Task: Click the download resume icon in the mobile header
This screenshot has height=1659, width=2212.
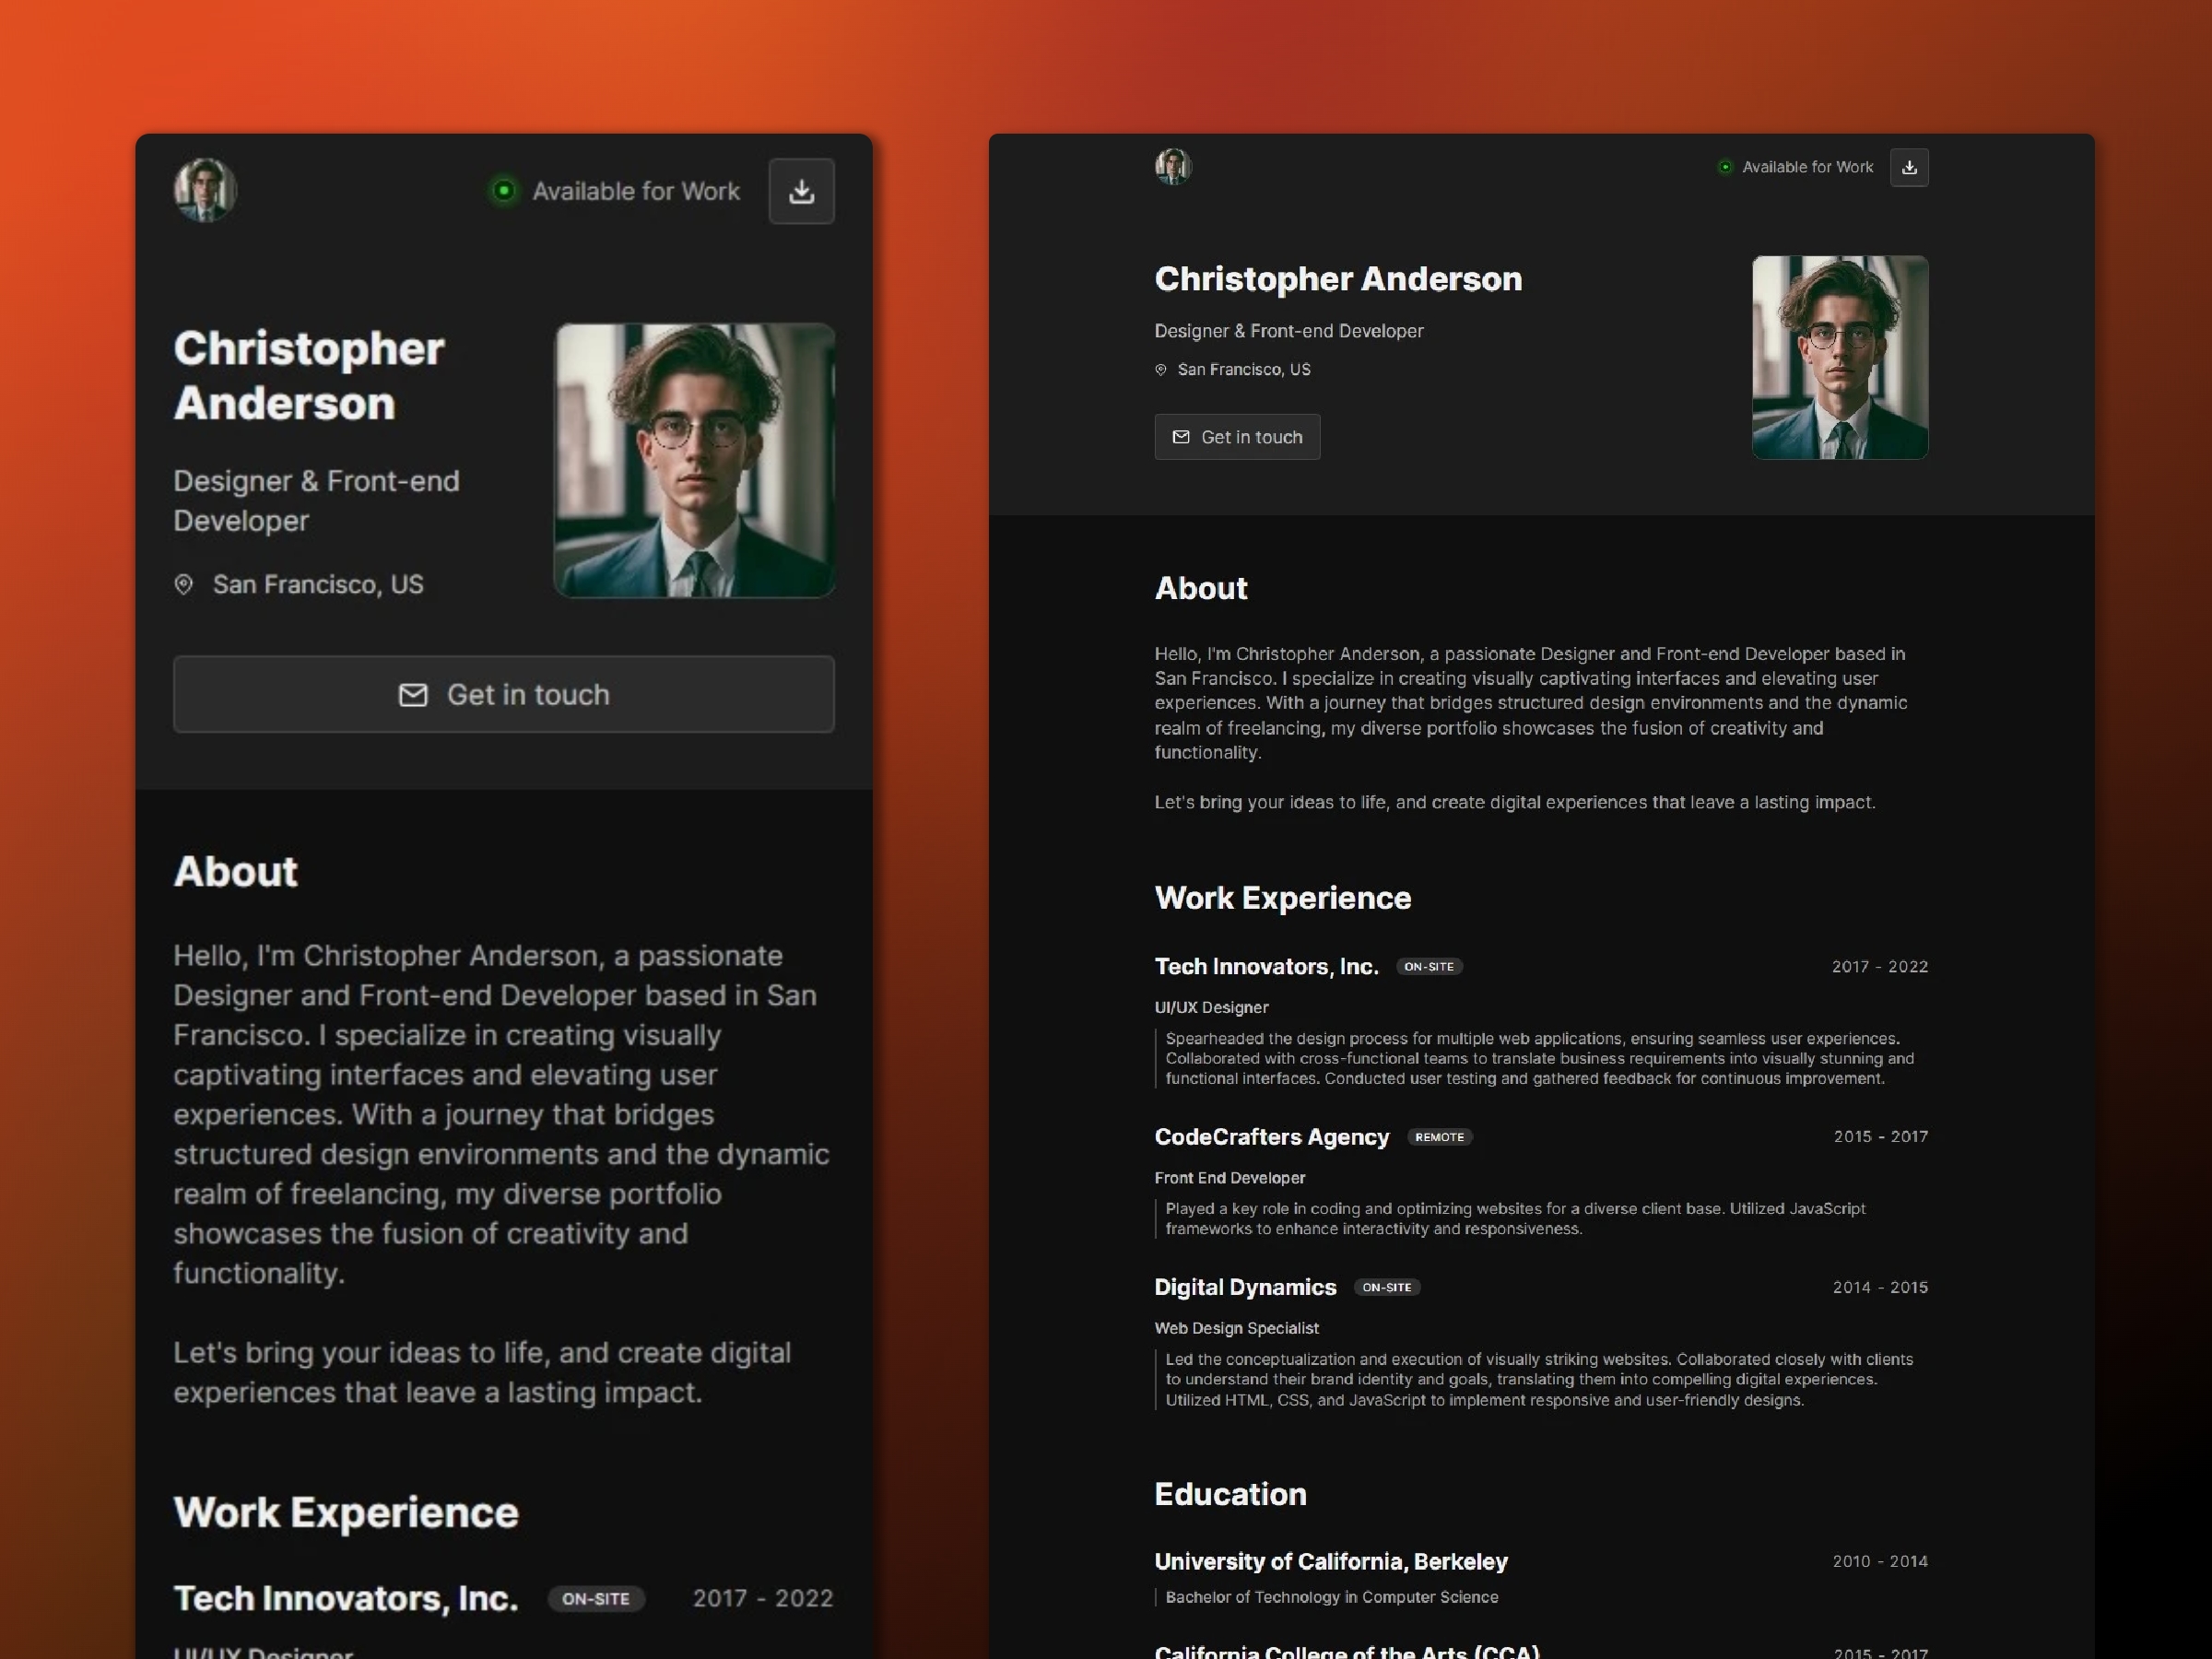Action: (x=801, y=191)
